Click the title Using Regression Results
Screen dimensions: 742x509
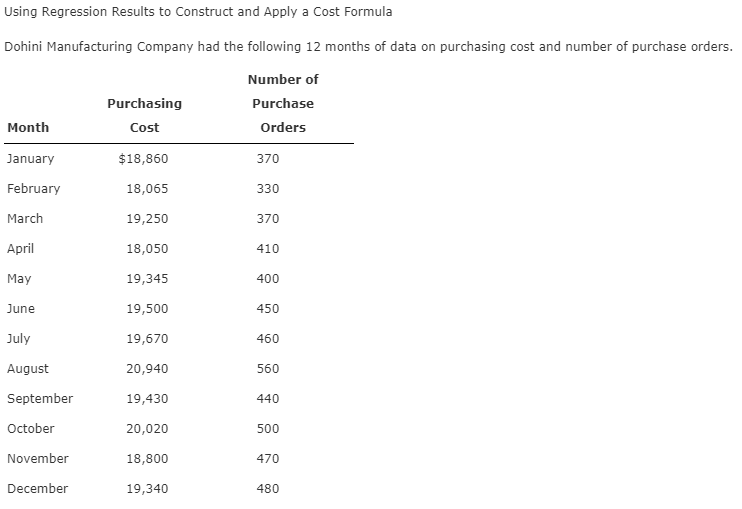pos(198,12)
